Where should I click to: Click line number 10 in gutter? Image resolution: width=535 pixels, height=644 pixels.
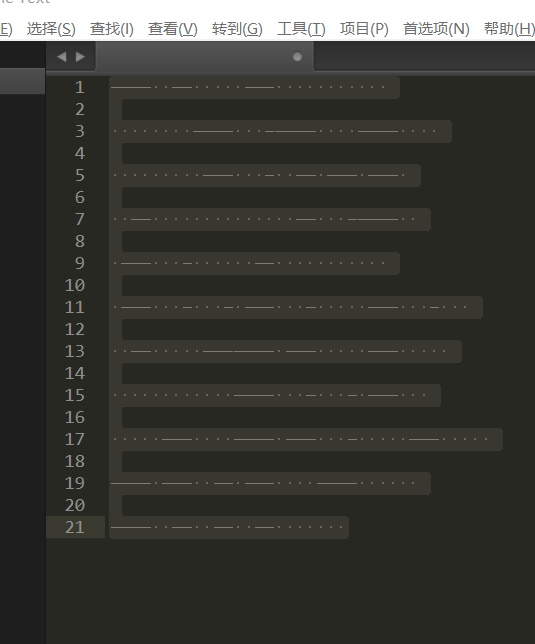point(75,285)
